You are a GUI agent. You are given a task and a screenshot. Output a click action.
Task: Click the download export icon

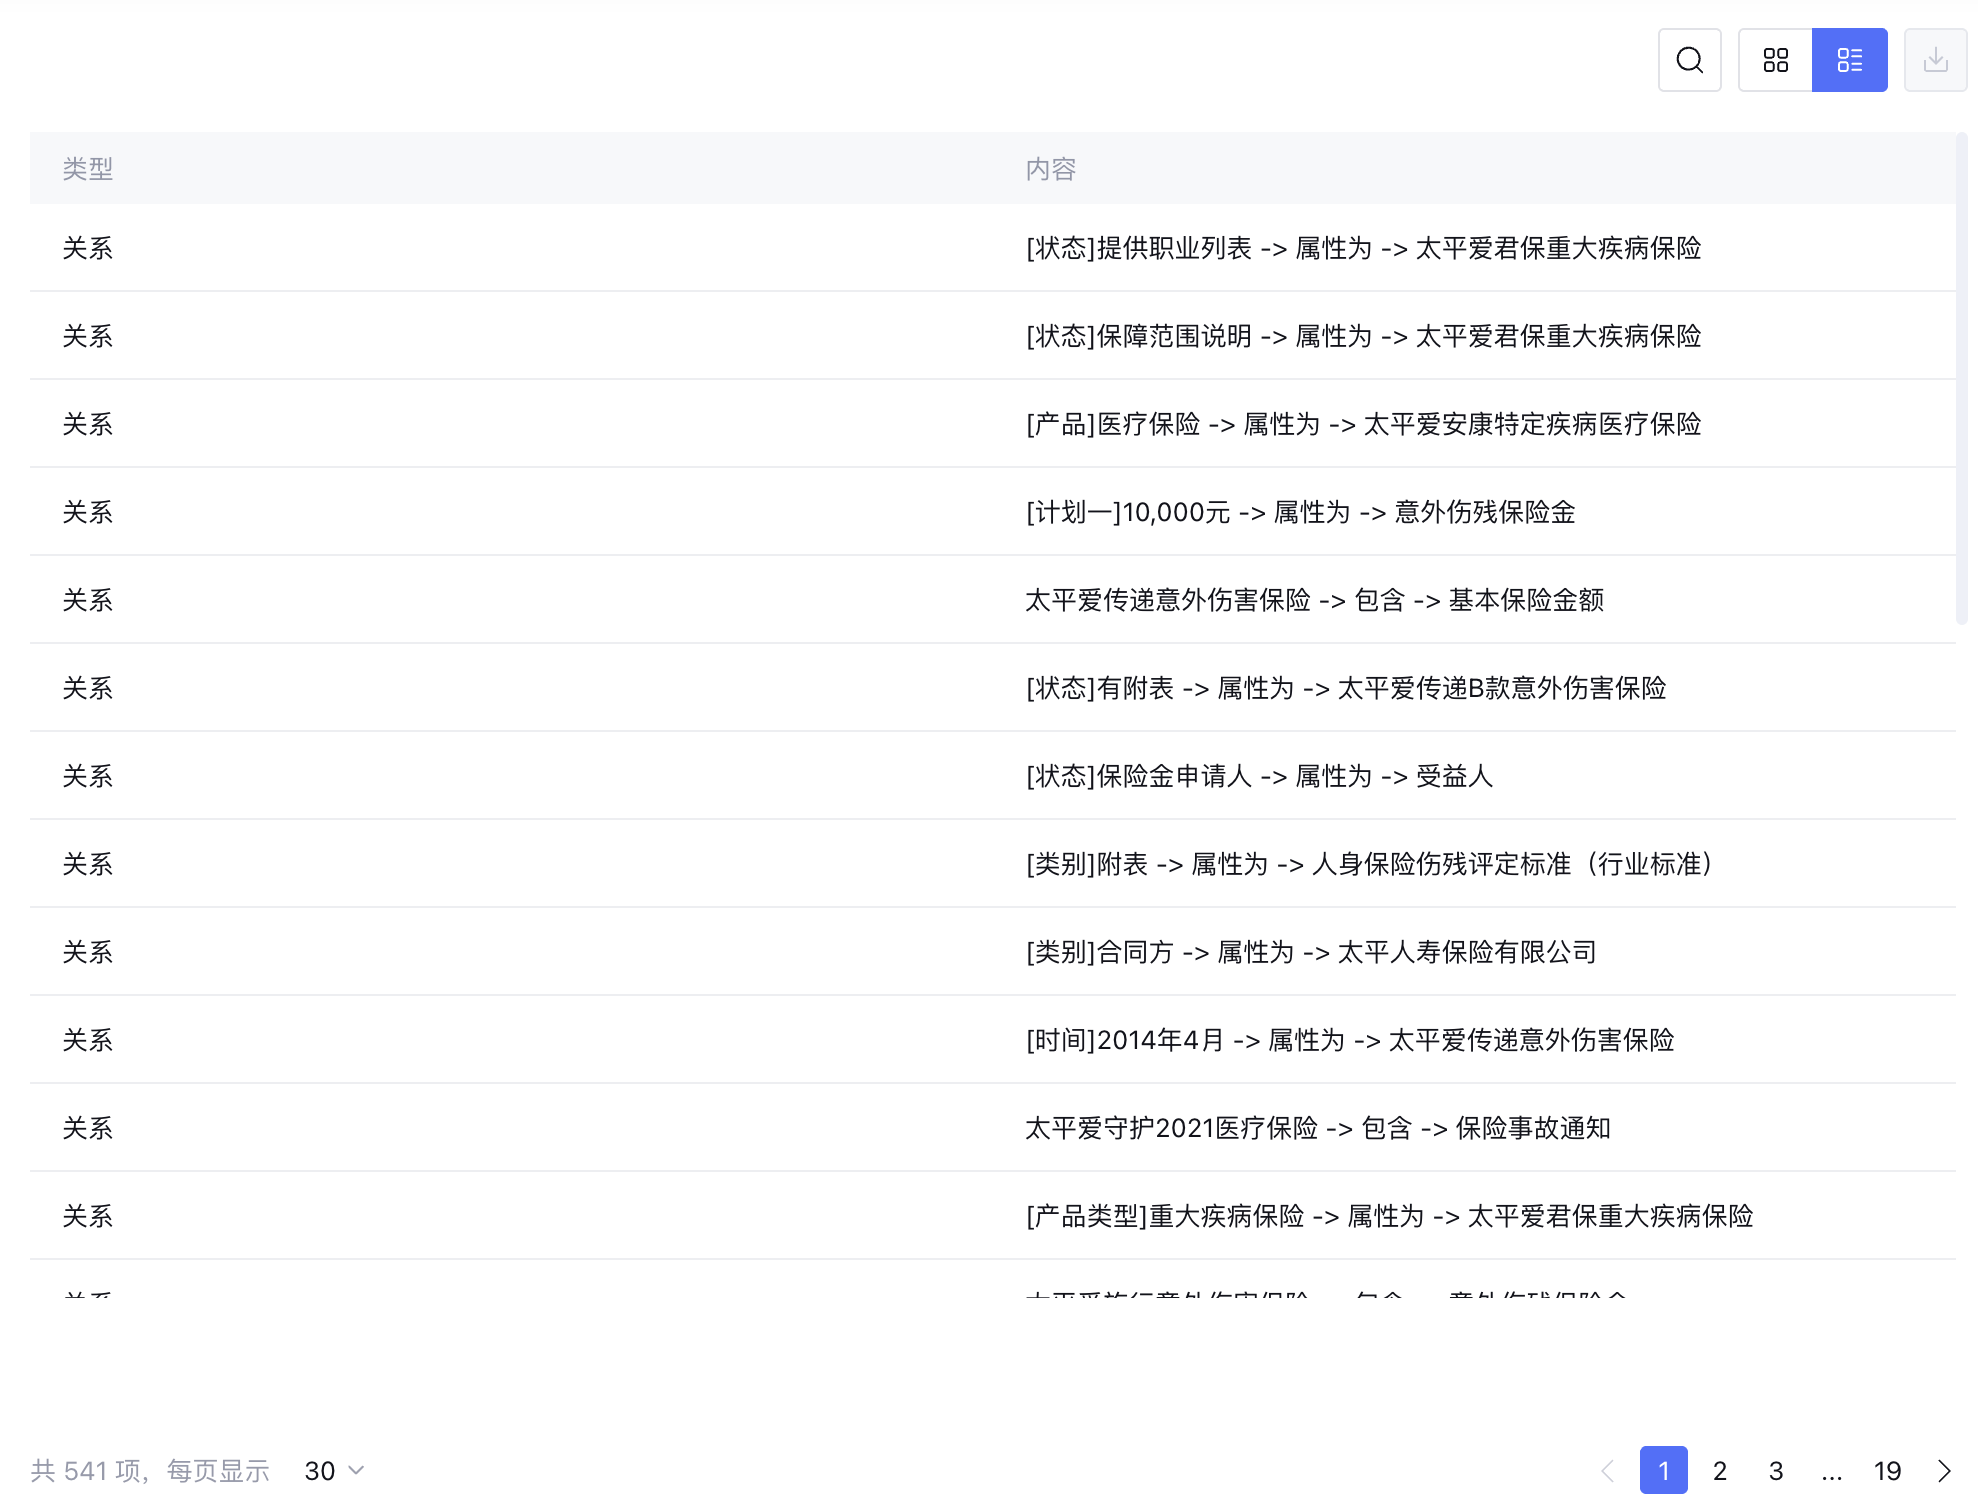(x=1935, y=60)
